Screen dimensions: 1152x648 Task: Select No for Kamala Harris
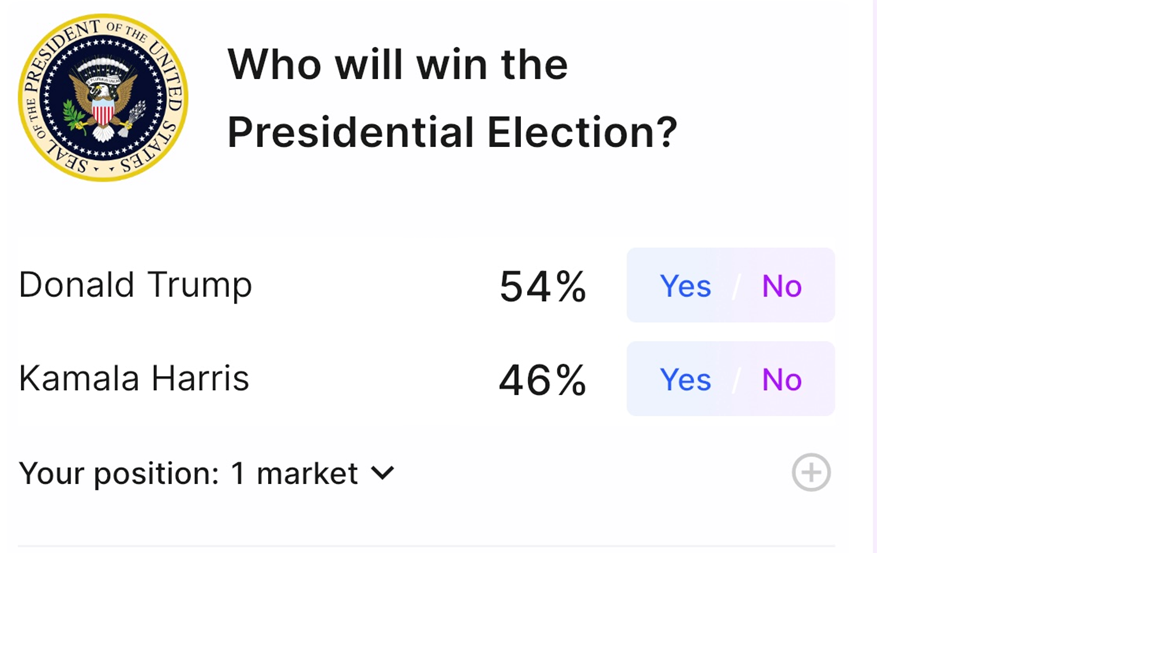tap(781, 380)
